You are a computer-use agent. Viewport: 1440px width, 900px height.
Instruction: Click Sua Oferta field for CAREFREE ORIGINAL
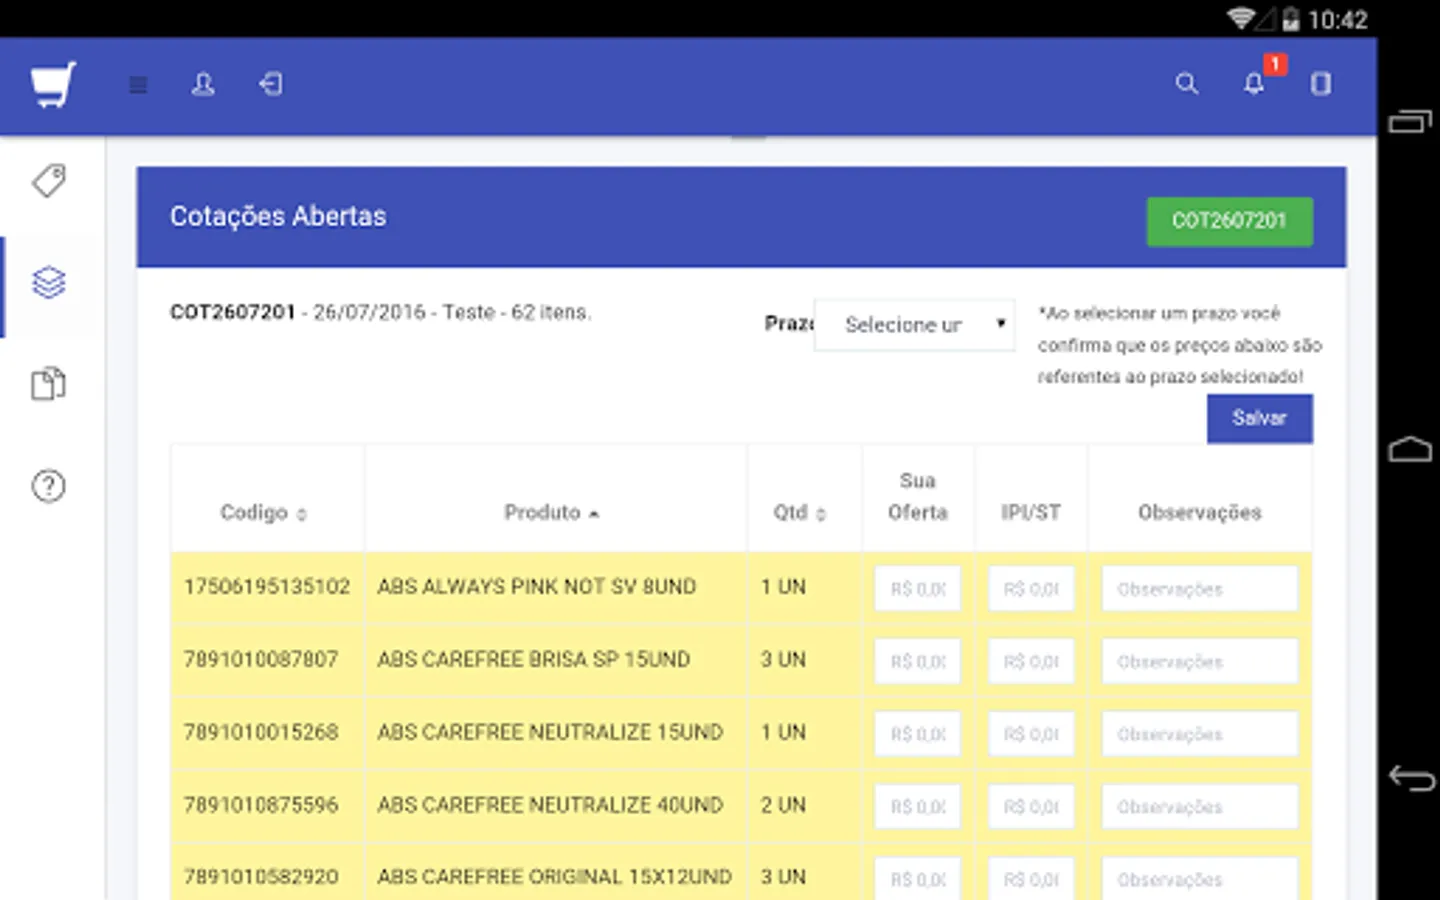click(917, 878)
